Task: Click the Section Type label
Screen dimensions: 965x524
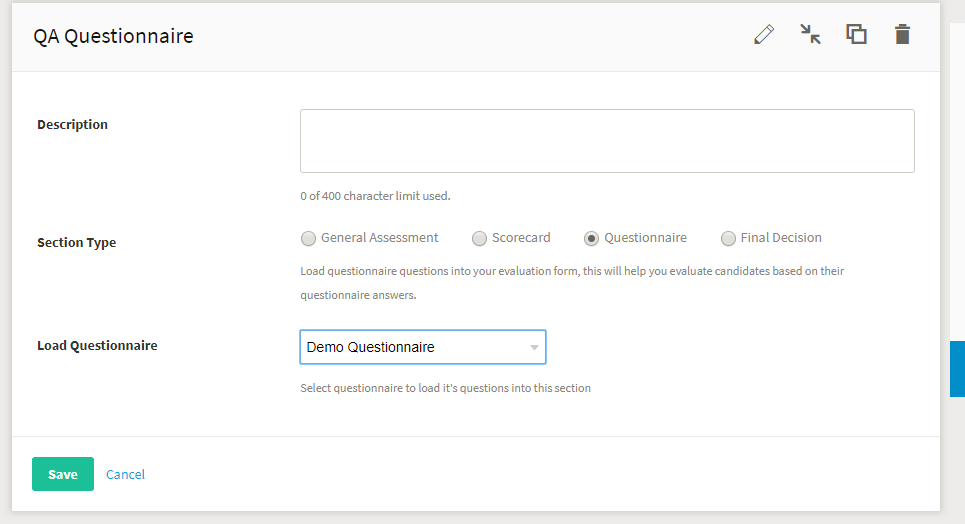Action: (76, 243)
